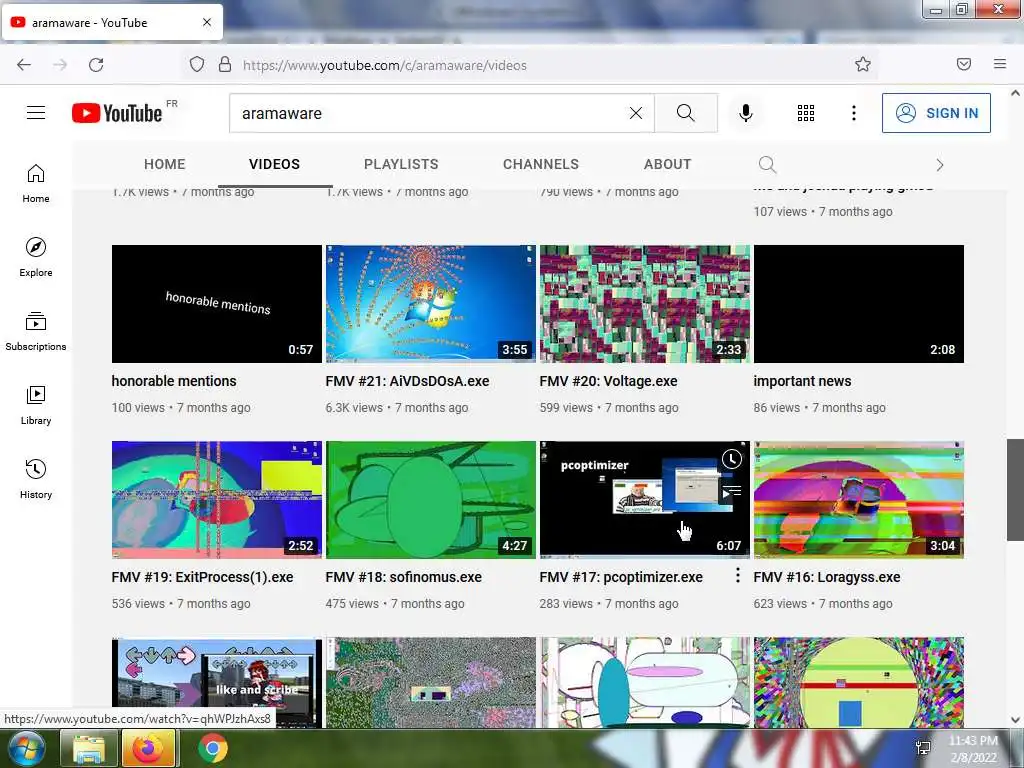Viewport: 1024px width, 768px height.
Task: Click the title FMV #18: sofinomus.exe
Action: click(404, 577)
